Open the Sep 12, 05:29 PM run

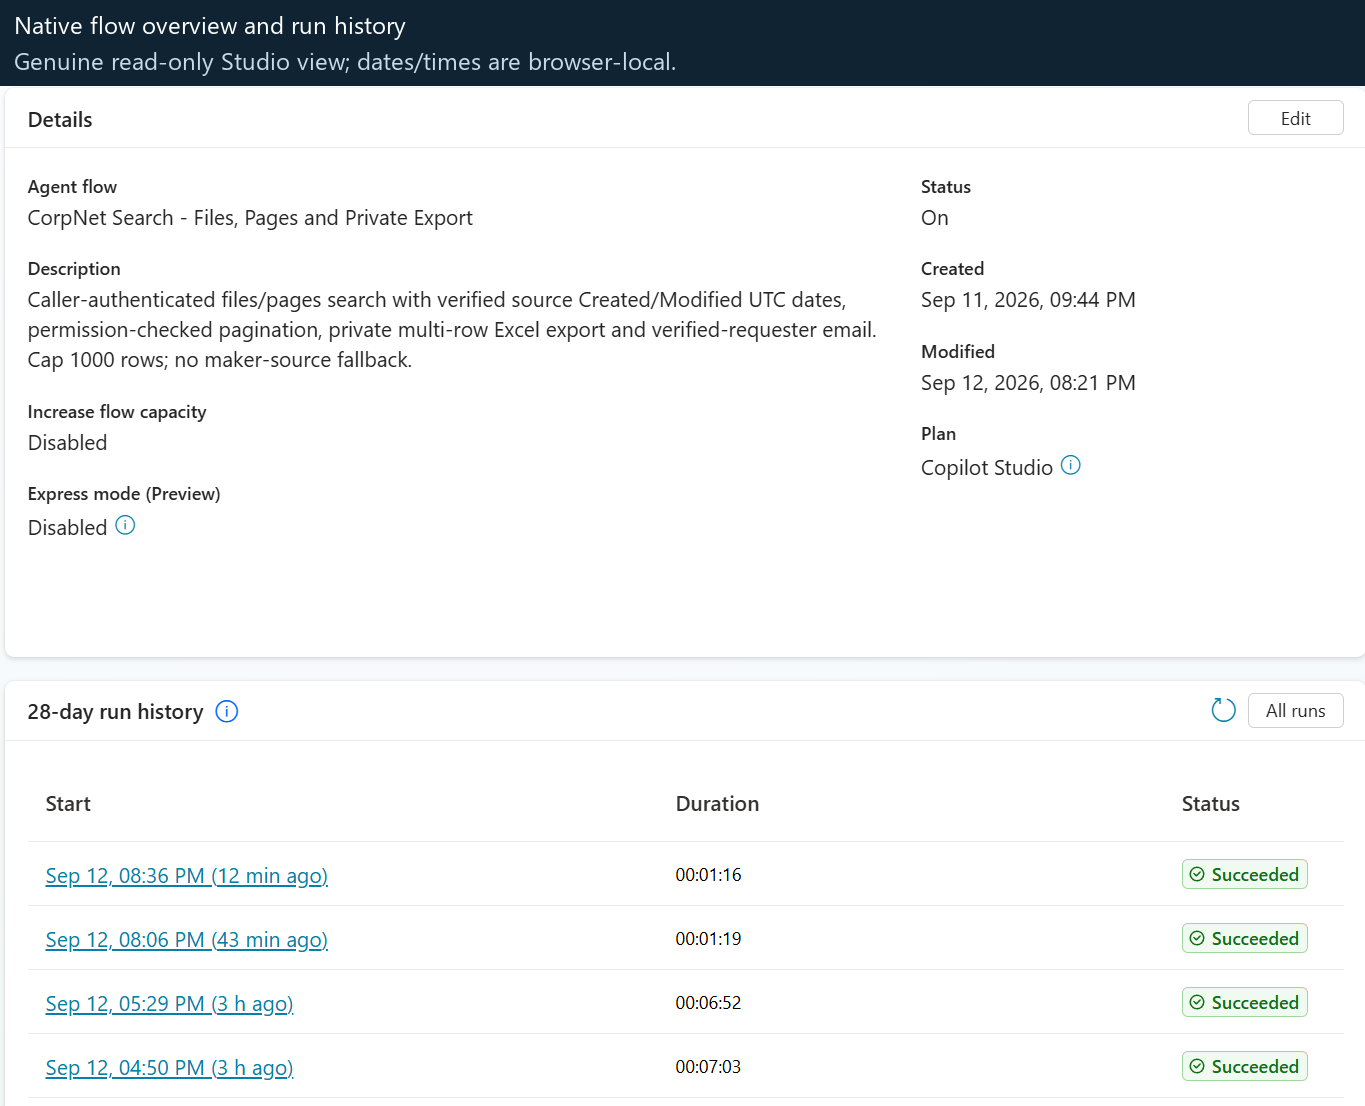click(169, 1004)
